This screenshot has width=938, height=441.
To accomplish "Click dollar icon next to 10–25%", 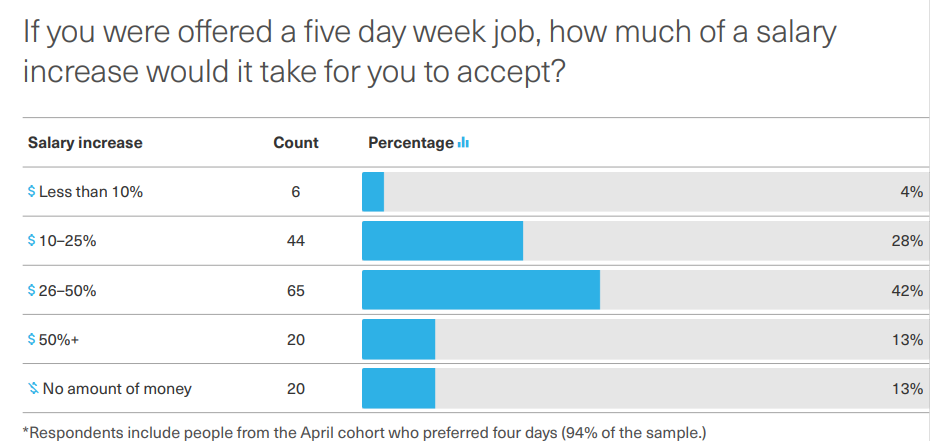I will 32,241.
